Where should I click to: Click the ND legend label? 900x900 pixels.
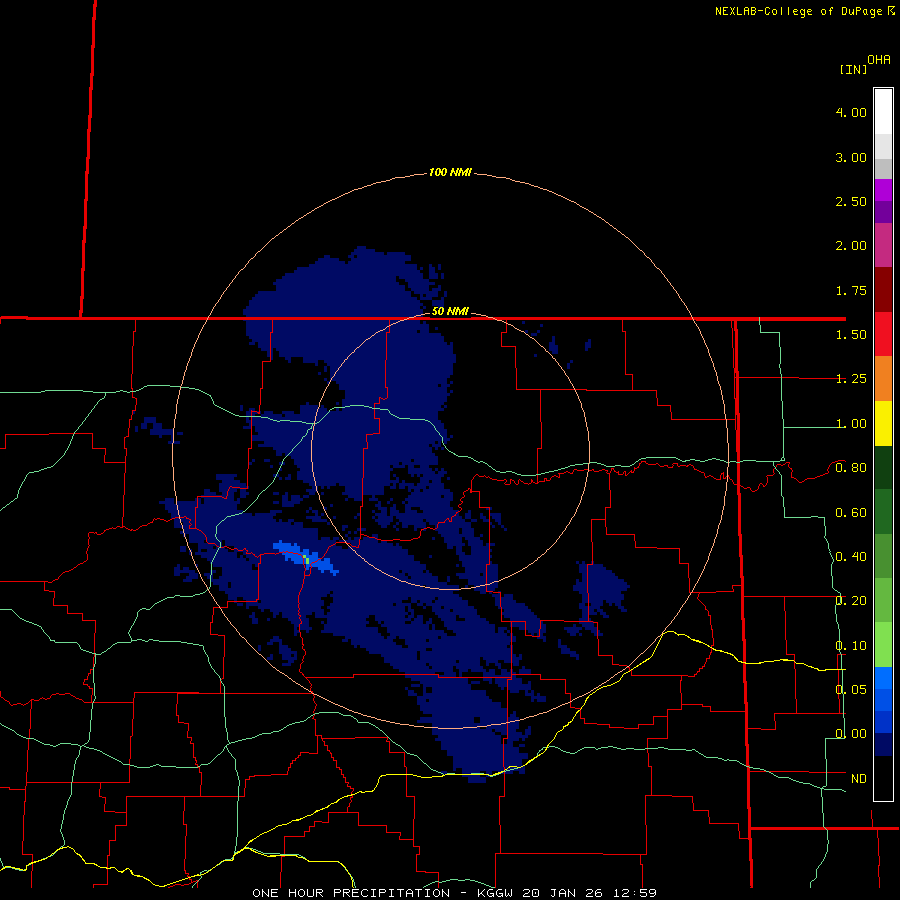[859, 779]
